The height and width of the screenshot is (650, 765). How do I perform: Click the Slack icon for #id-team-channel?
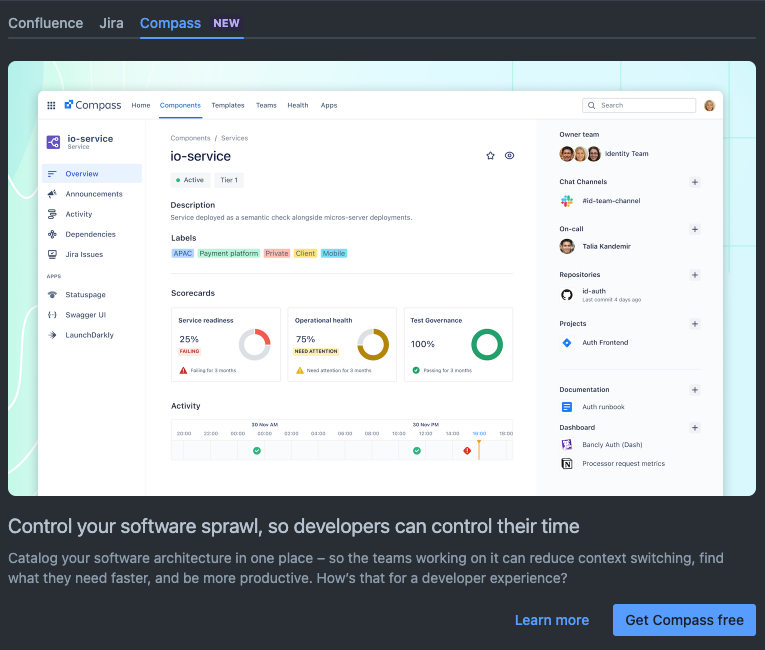coord(566,201)
